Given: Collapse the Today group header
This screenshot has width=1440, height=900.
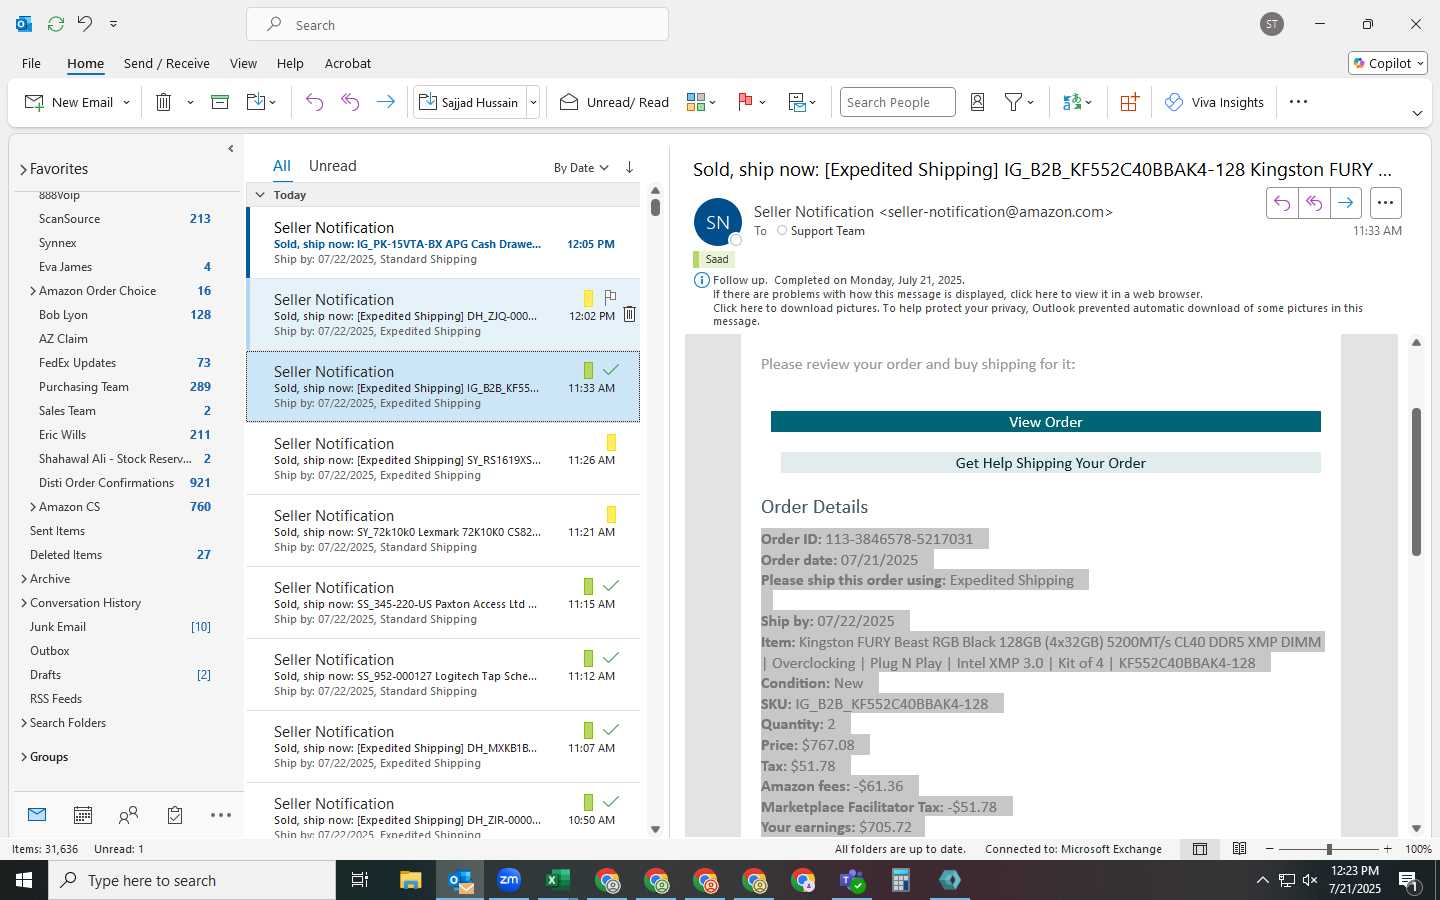Looking at the screenshot, I should pyautogui.click(x=260, y=195).
